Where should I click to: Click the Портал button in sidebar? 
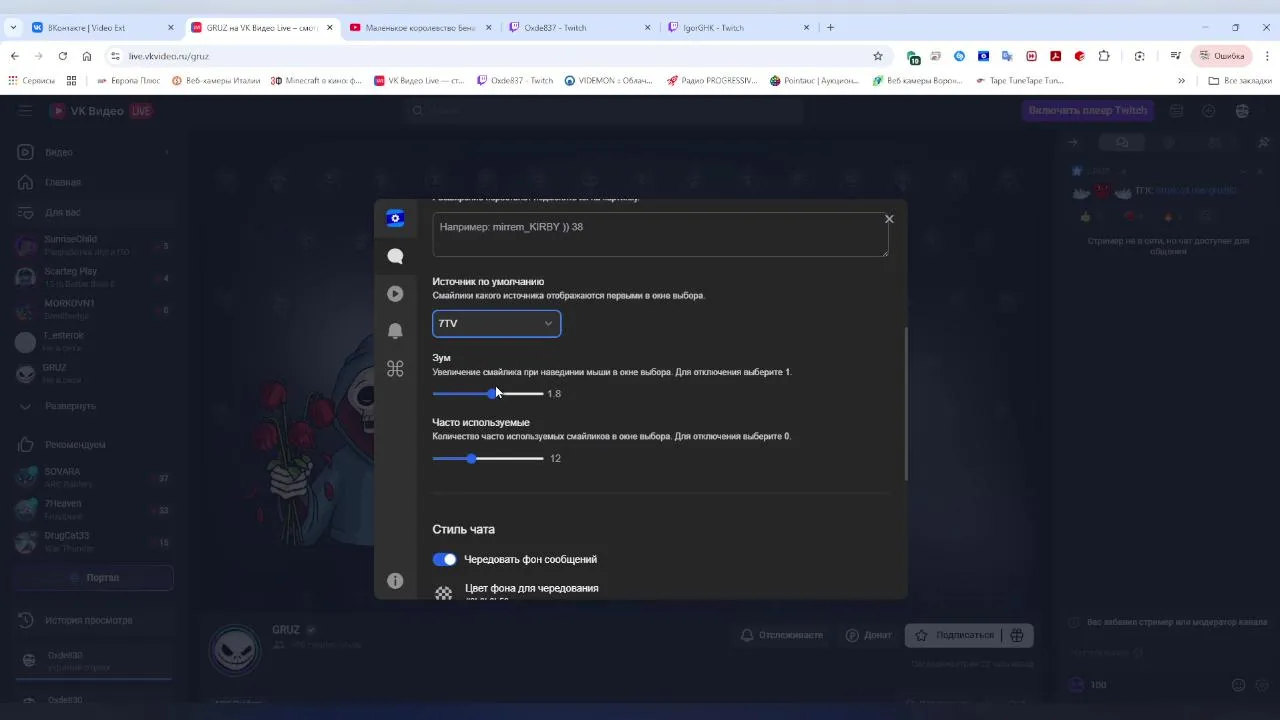[x=94, y=577]
